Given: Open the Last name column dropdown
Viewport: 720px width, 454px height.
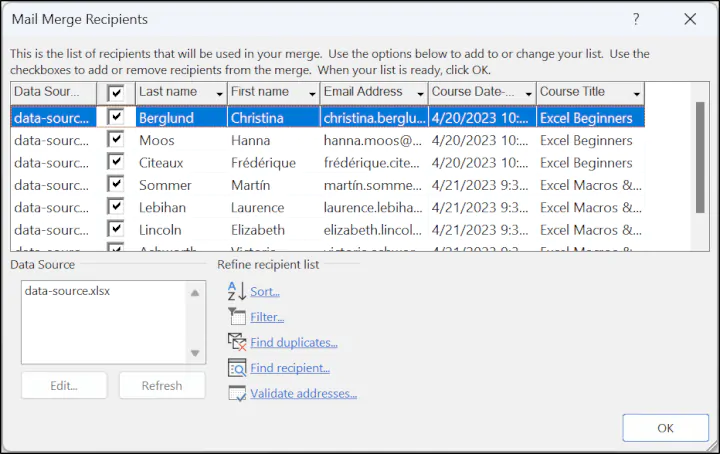Looking at the screenshot, I should 219,94.
